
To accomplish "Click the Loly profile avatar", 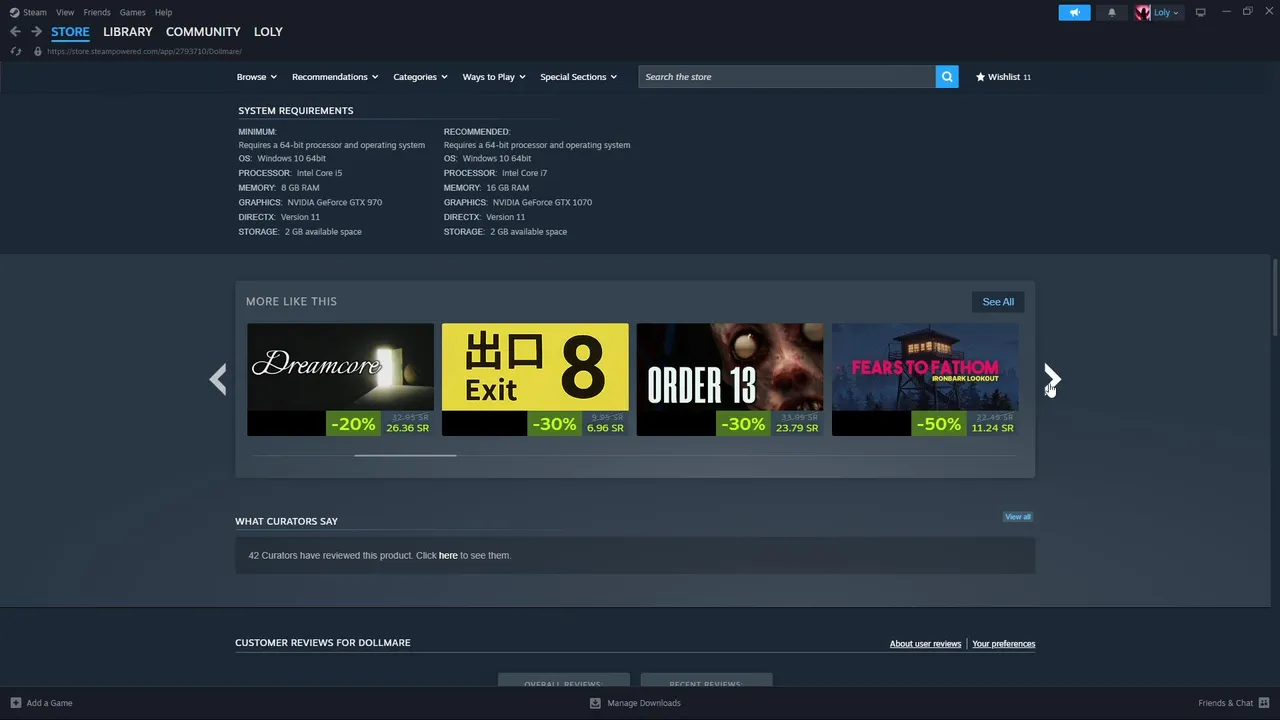I will tap(1143, 12).
